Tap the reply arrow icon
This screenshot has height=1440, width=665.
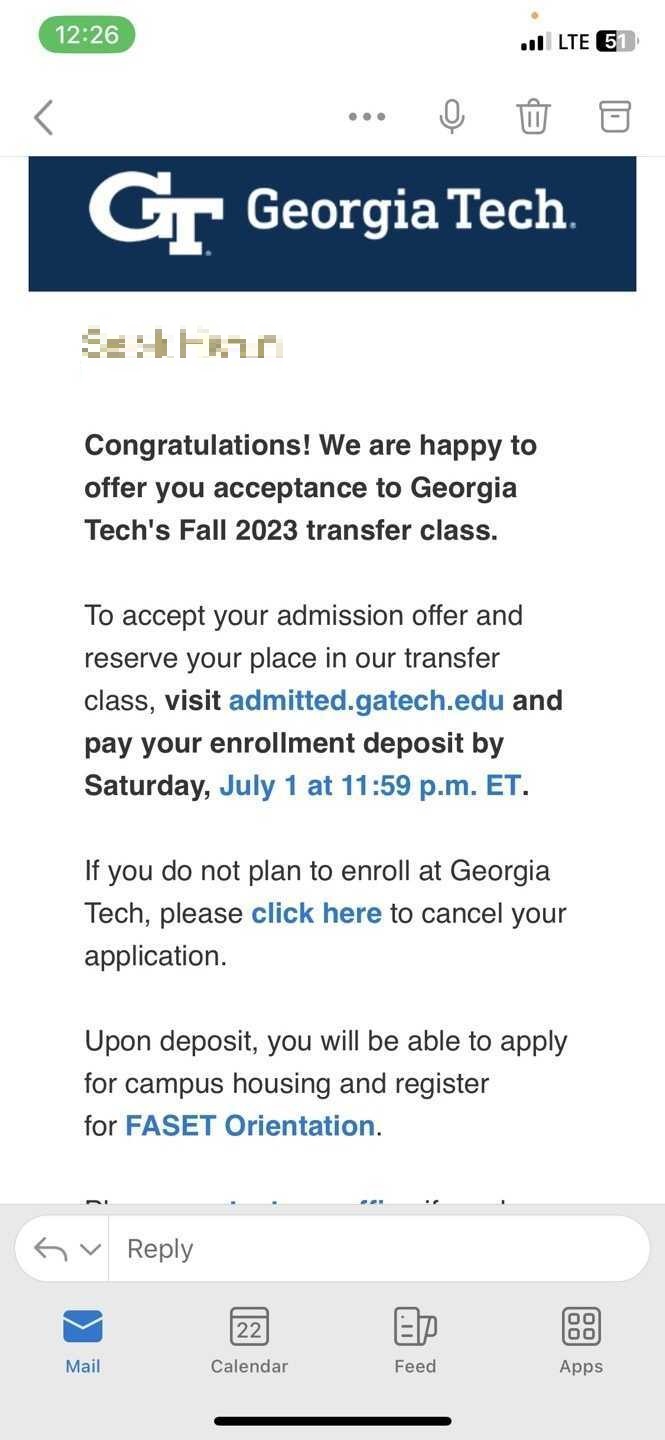click(x=50, y=1248)
